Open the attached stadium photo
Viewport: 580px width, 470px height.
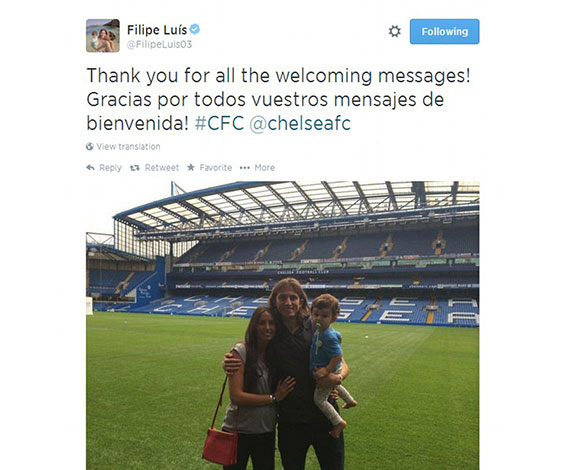[x=283, y=325]
